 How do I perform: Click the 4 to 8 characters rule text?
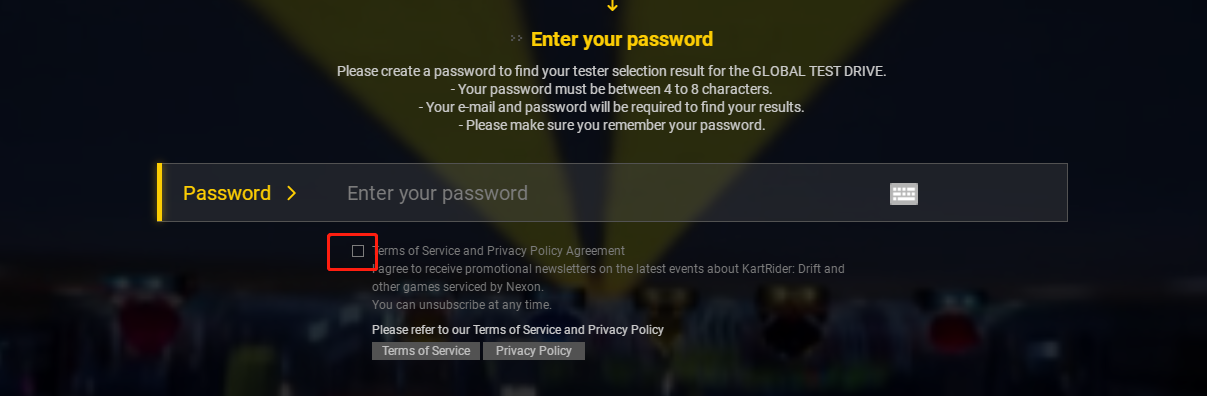tap(611, 89)
